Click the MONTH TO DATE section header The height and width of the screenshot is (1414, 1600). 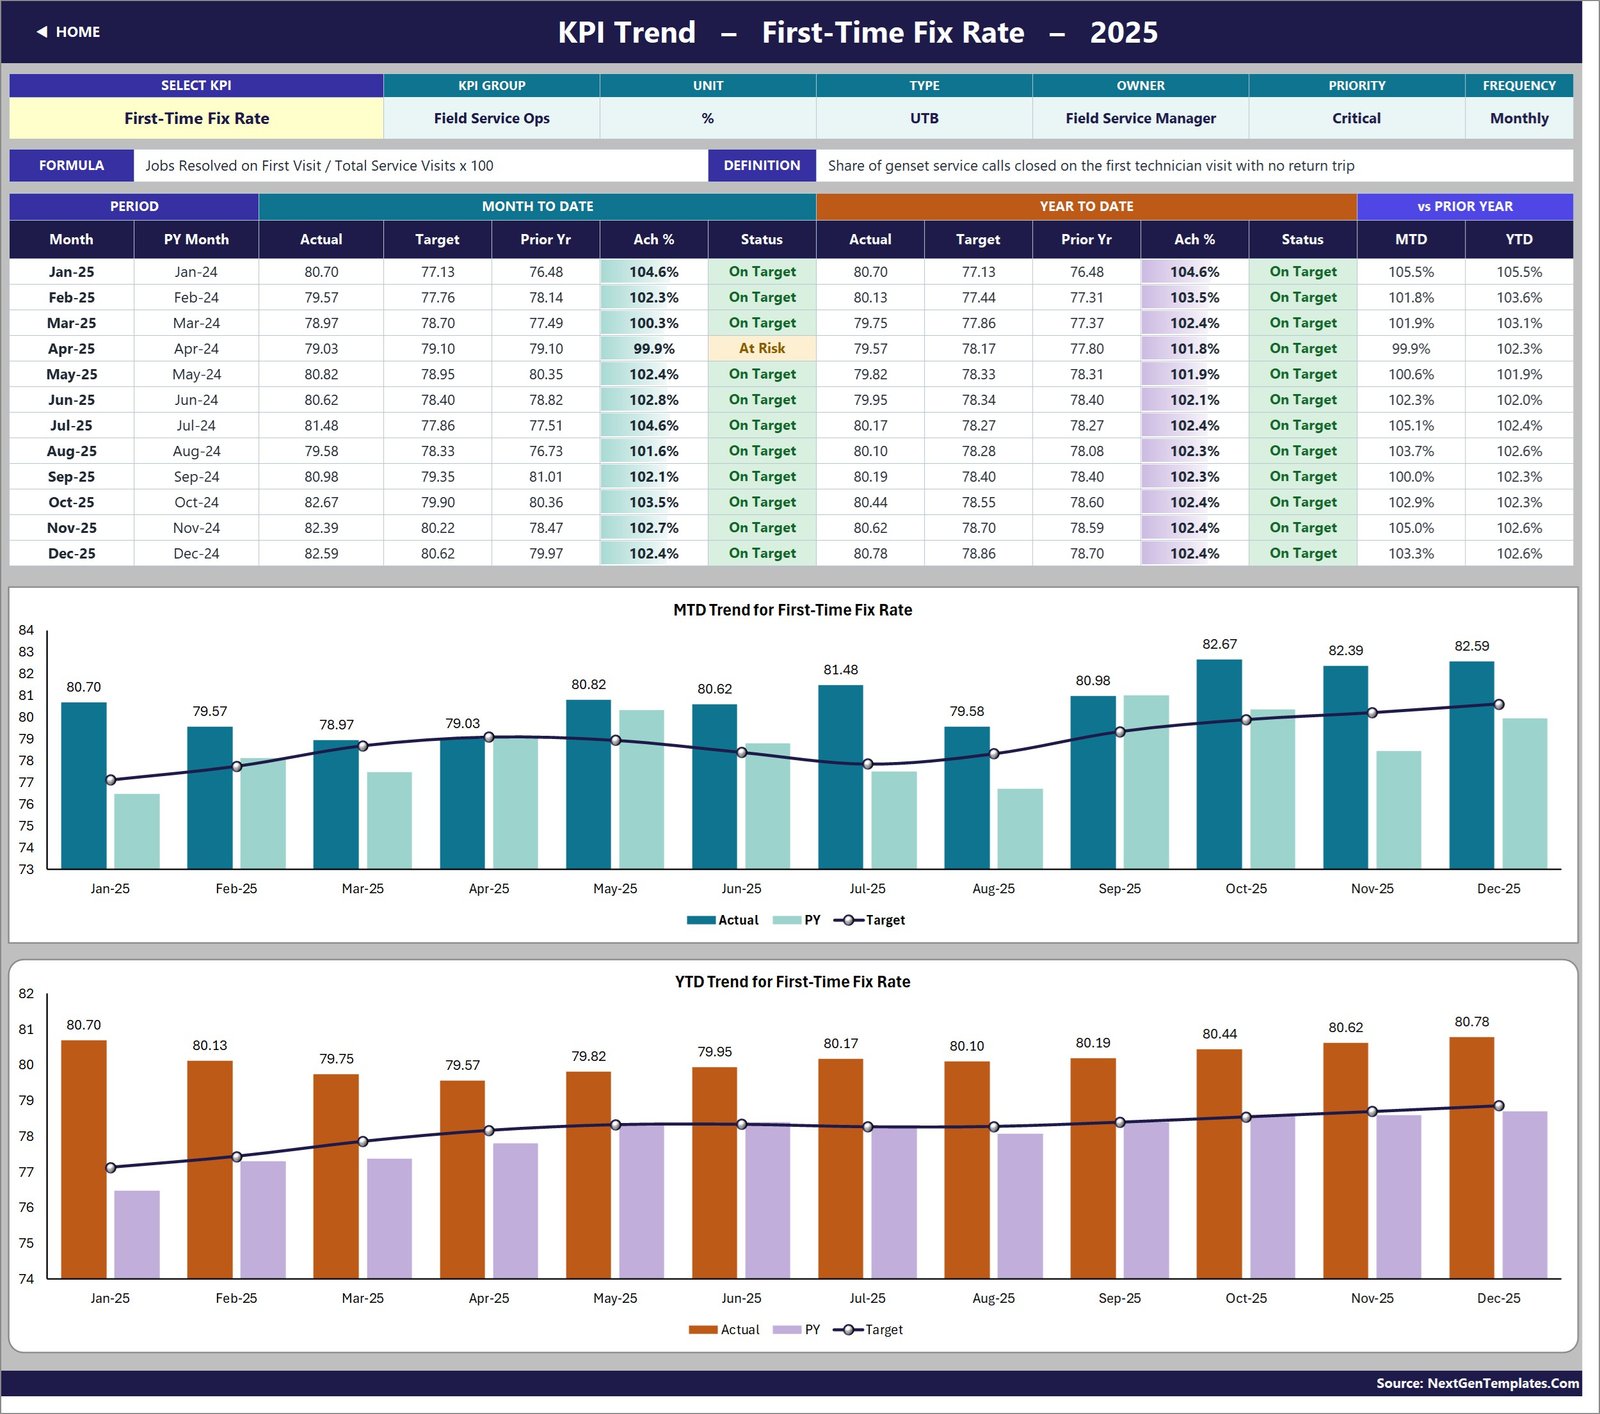click(x=537, y=206)
